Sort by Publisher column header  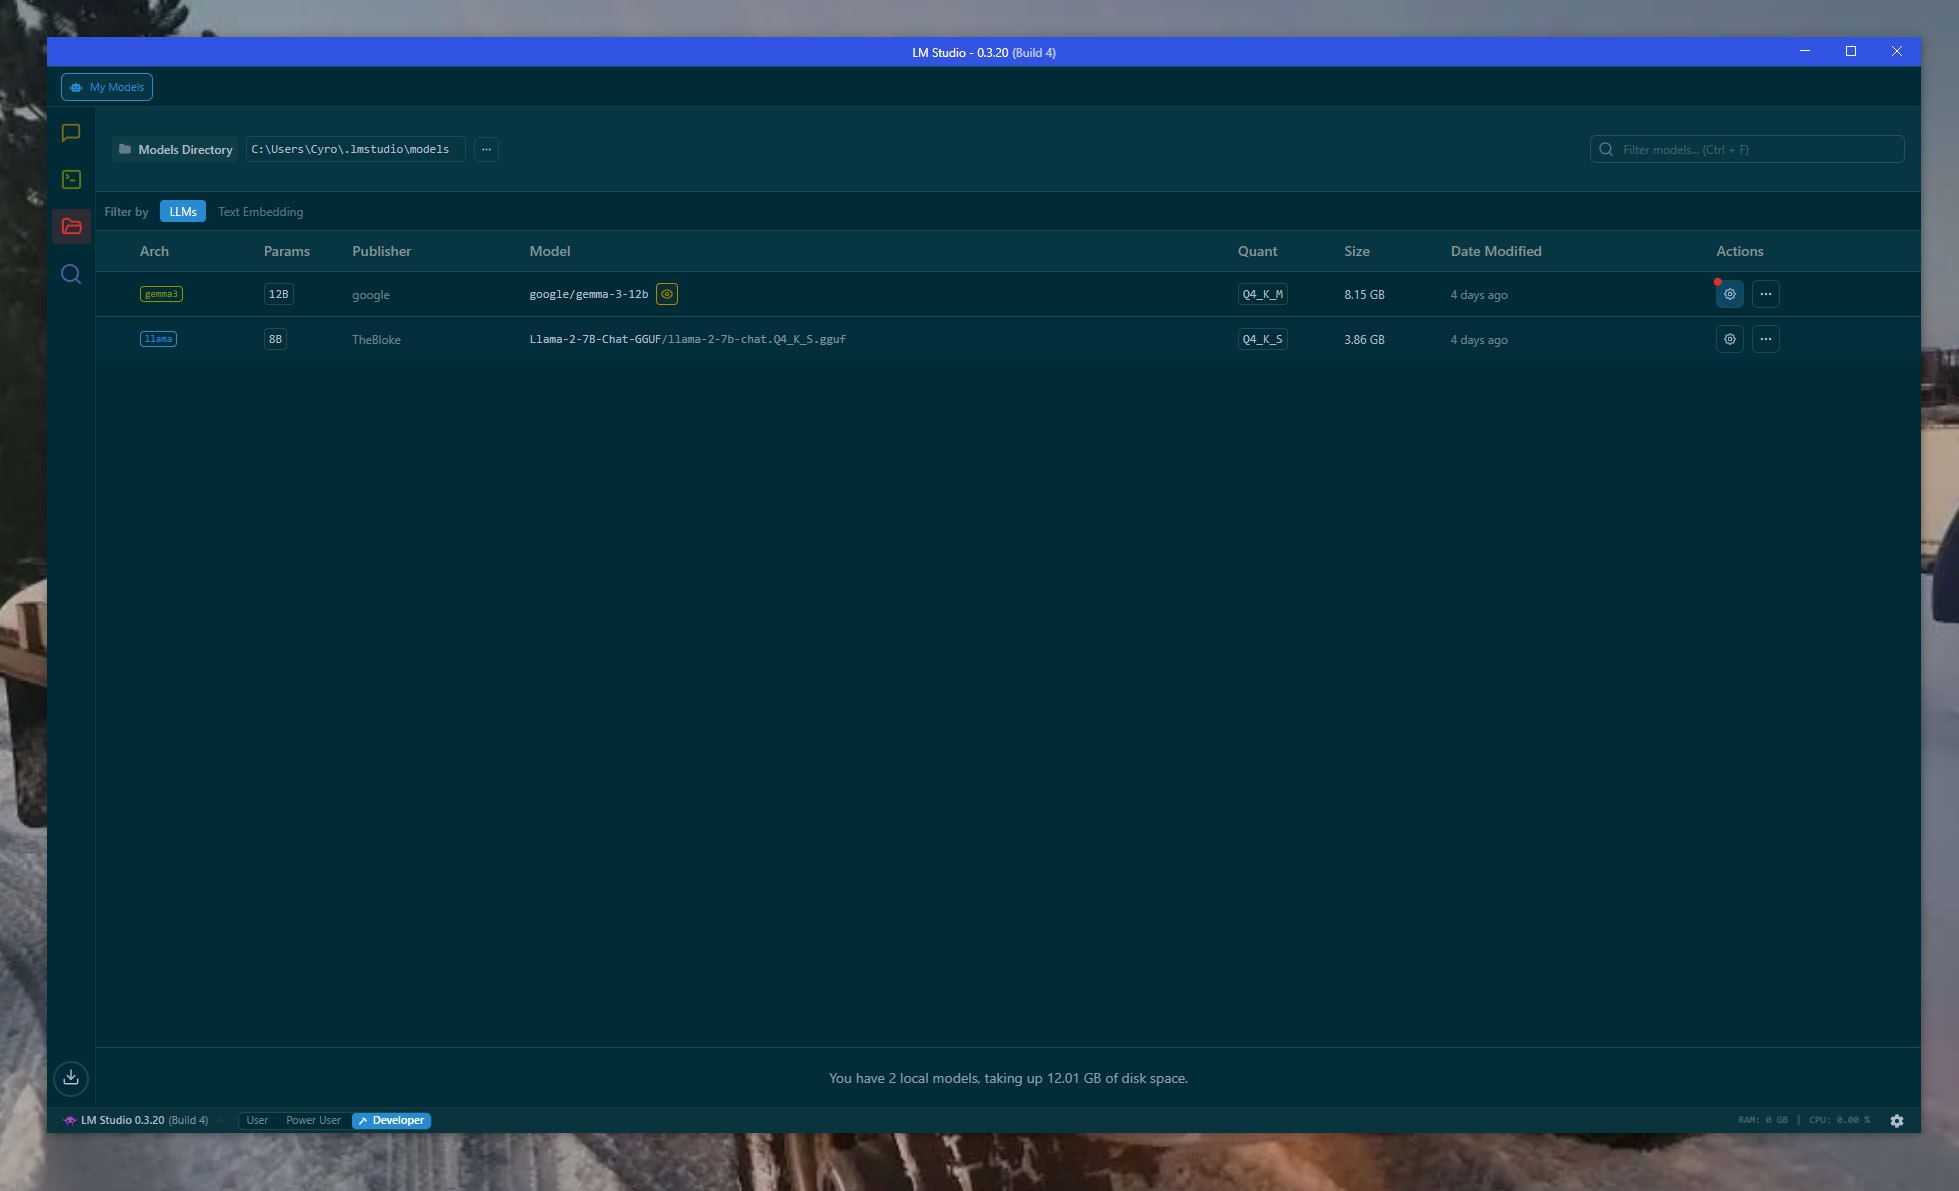pos(381,251)
